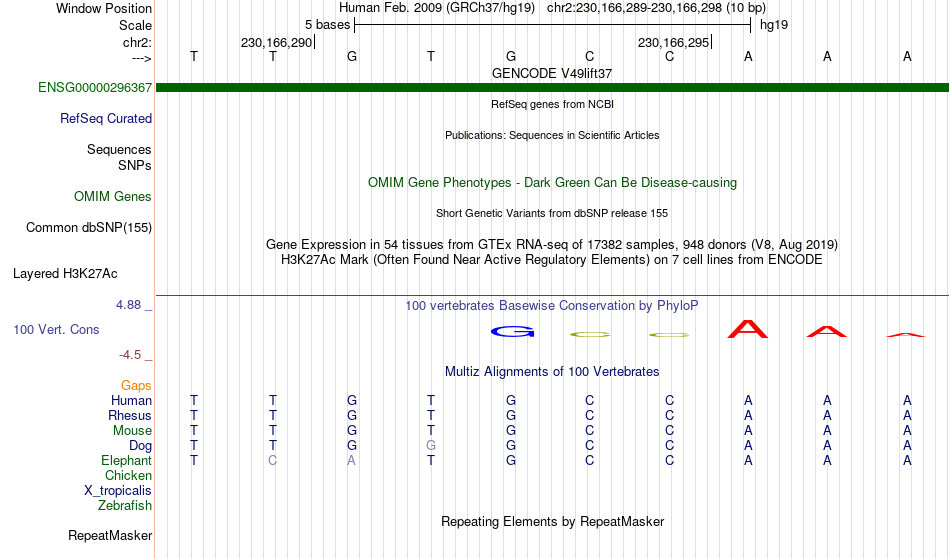Click the Rhesus species label
950x559 pixels.
point(130,415)
